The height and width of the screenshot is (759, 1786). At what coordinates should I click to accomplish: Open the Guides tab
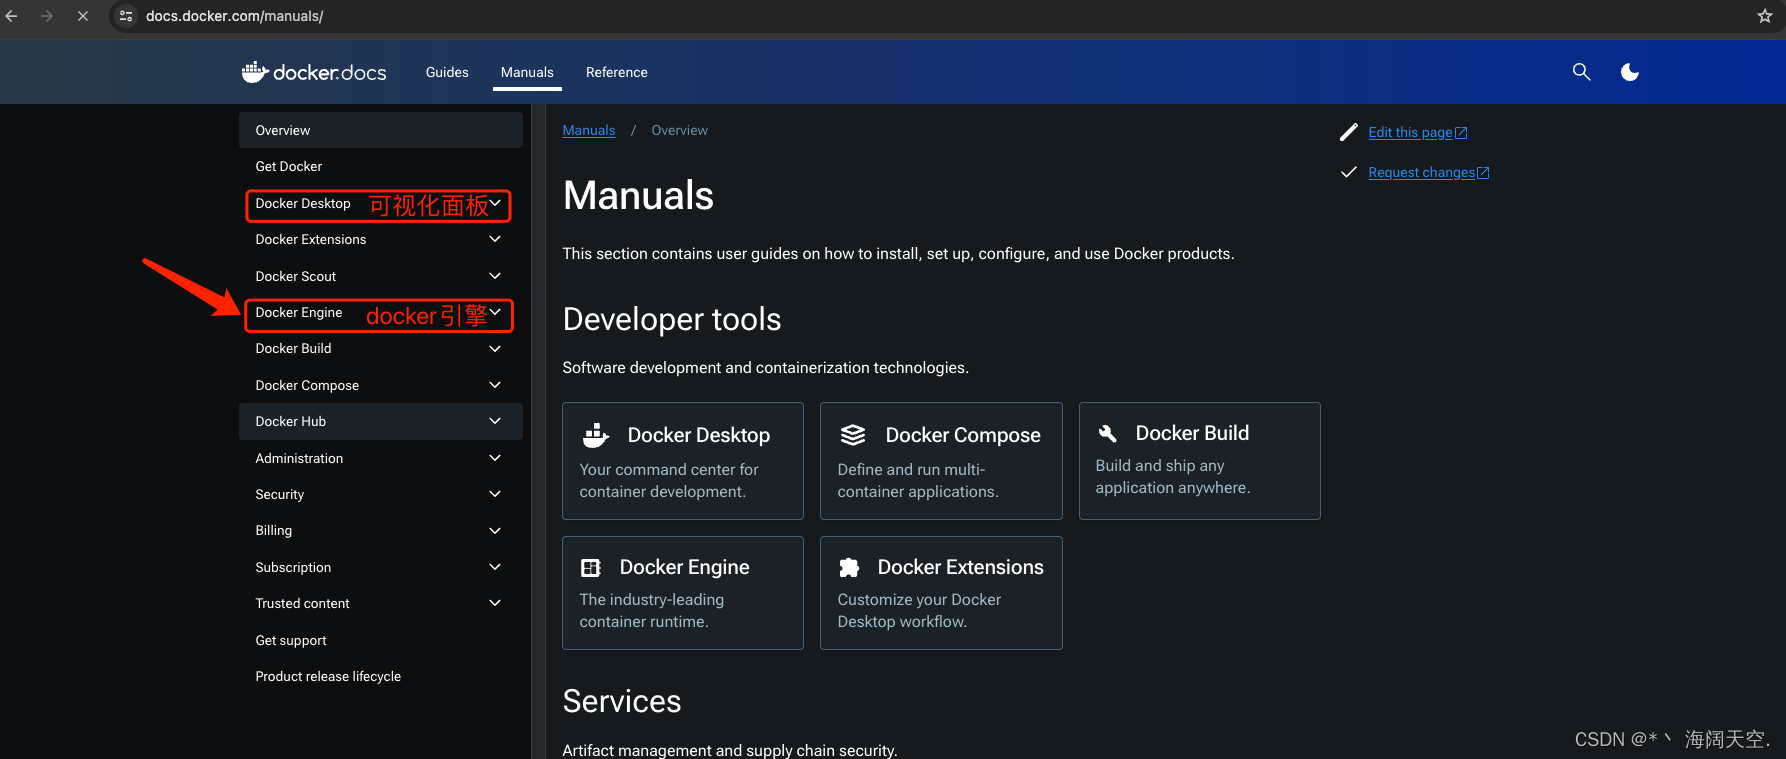[447, 72]
